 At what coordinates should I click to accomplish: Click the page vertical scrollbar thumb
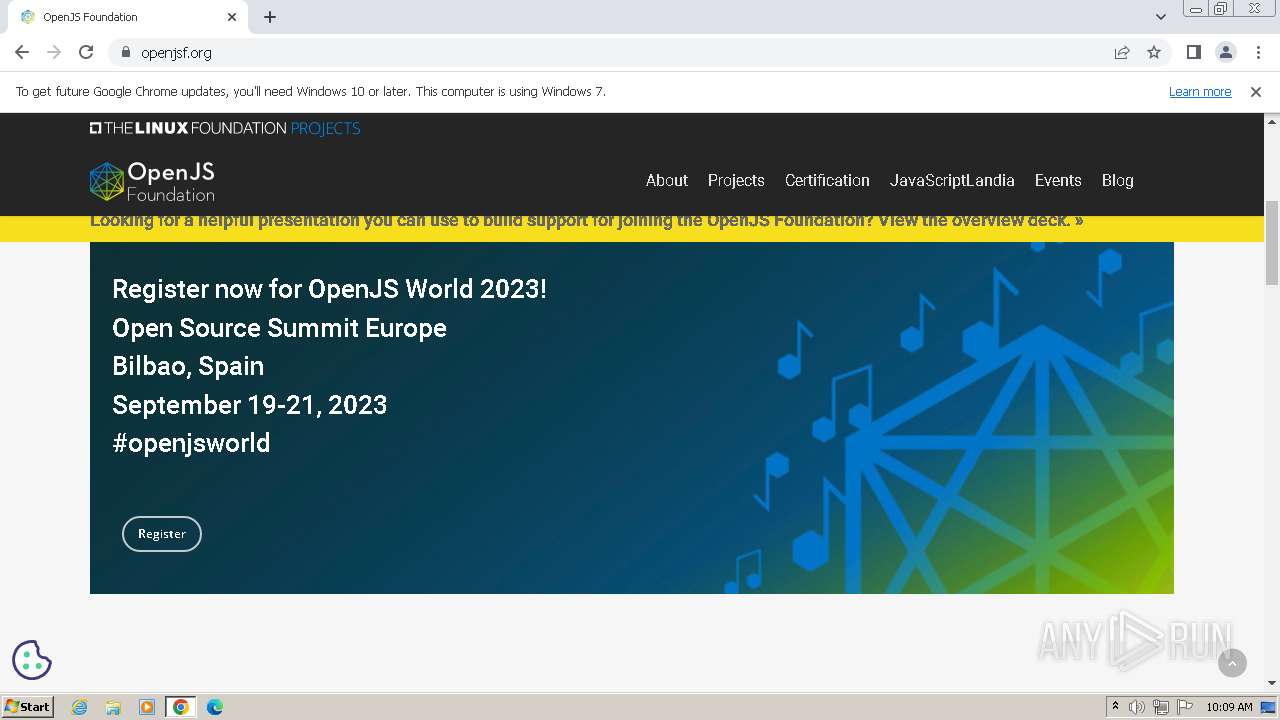coord(1272,242)
